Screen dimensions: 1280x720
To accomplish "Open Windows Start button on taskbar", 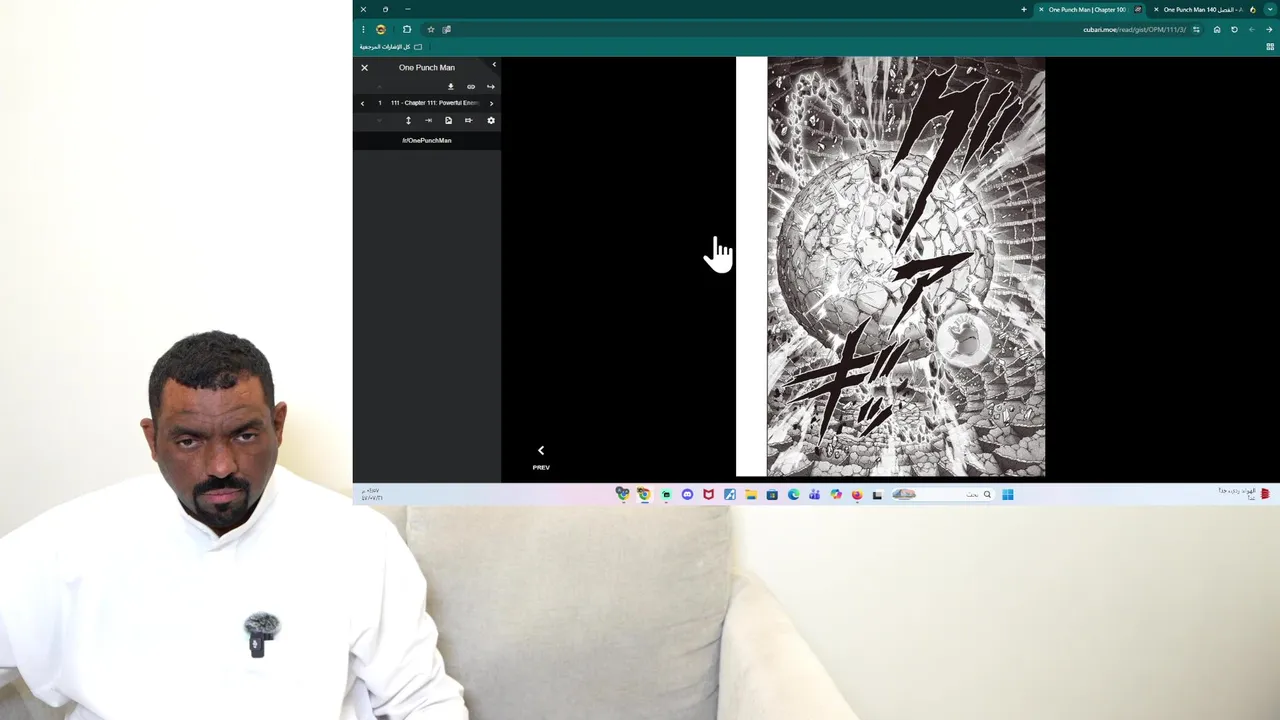I will 1008,495.
